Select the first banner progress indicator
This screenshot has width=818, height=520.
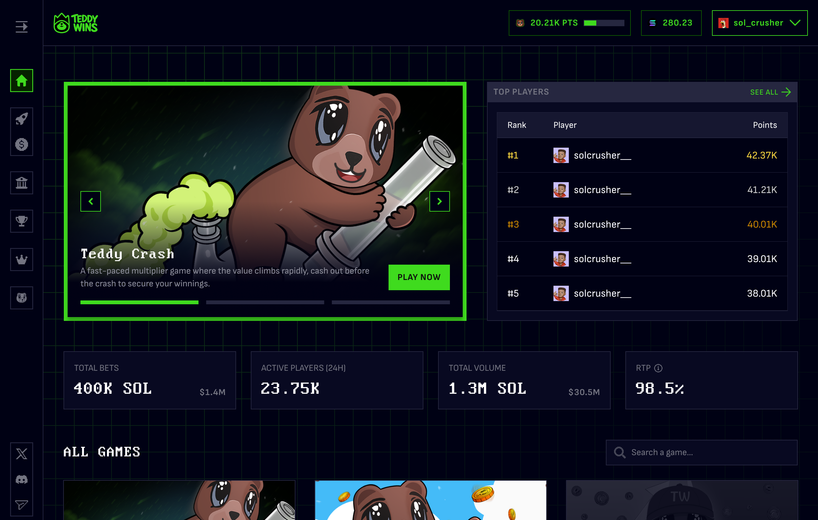click(139, 302)
